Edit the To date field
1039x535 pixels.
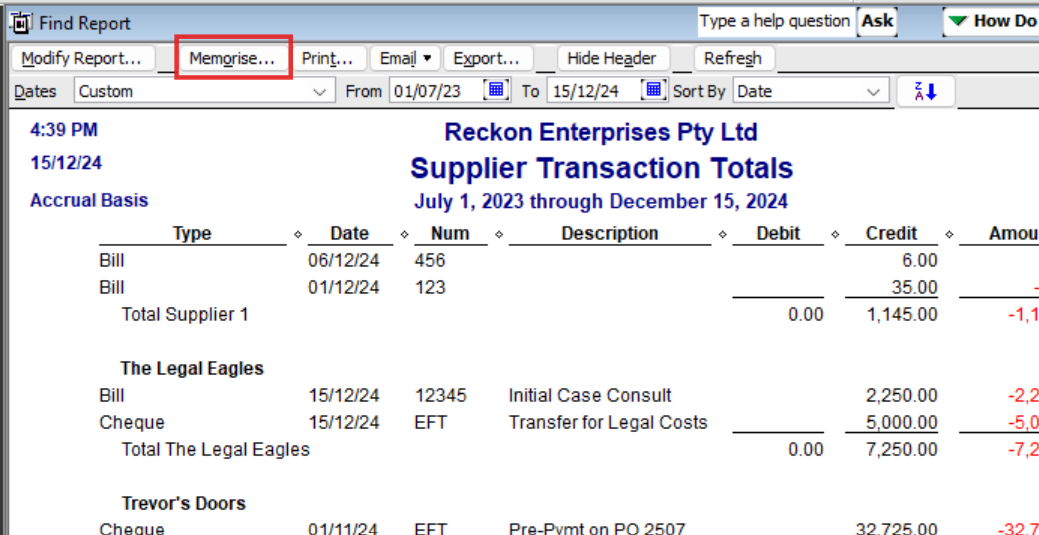[593, 91]
